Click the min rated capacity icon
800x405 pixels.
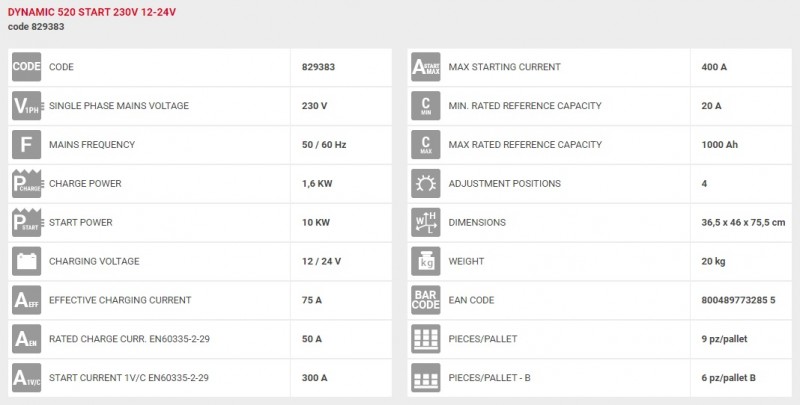[426, 106]
